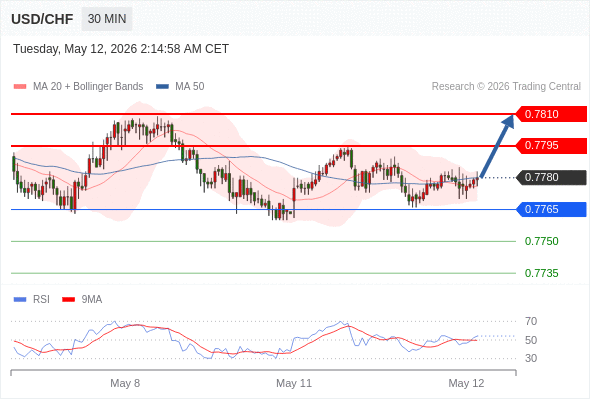Click the 9MA red legend swatch

(68, 300)
